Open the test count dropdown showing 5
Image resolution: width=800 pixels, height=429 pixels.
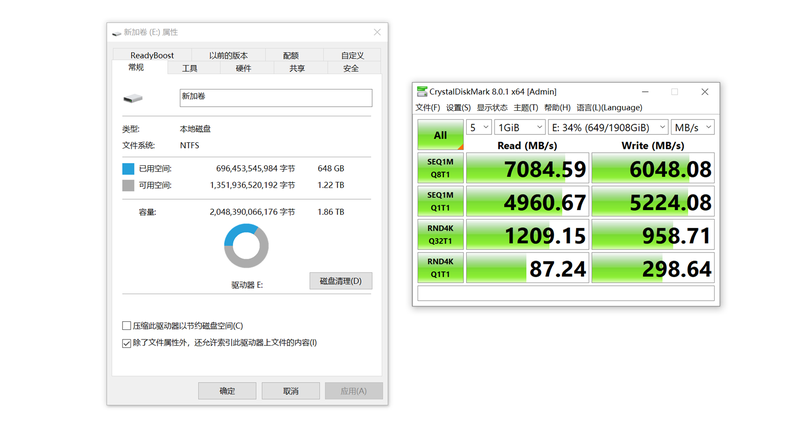coord(479,128)
